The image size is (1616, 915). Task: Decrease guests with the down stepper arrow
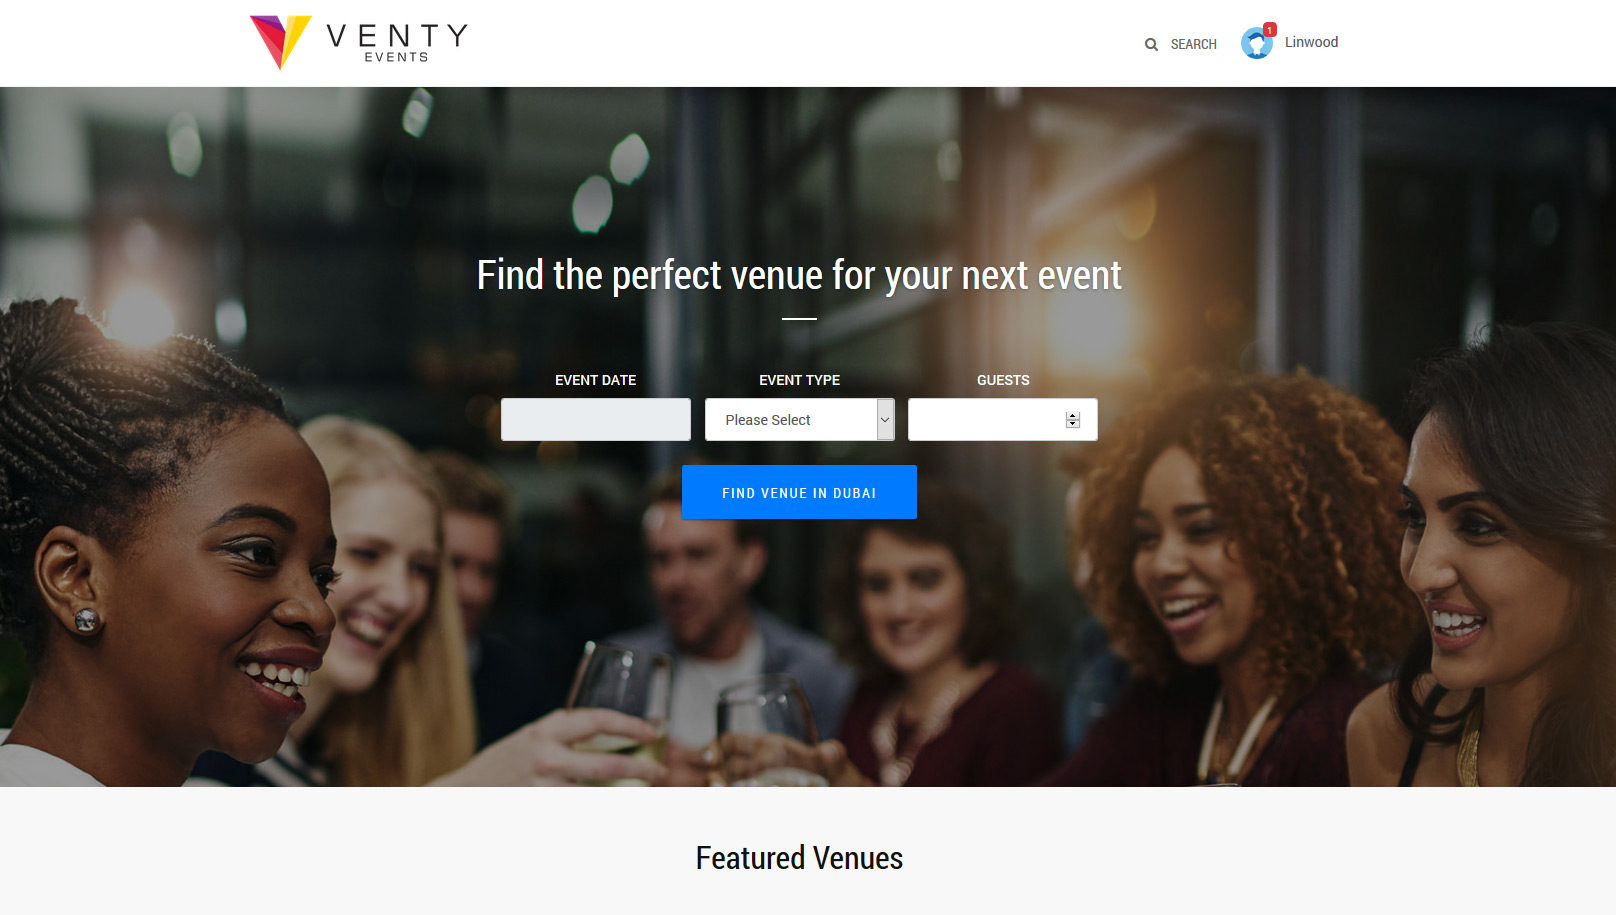coord(1073,424)
